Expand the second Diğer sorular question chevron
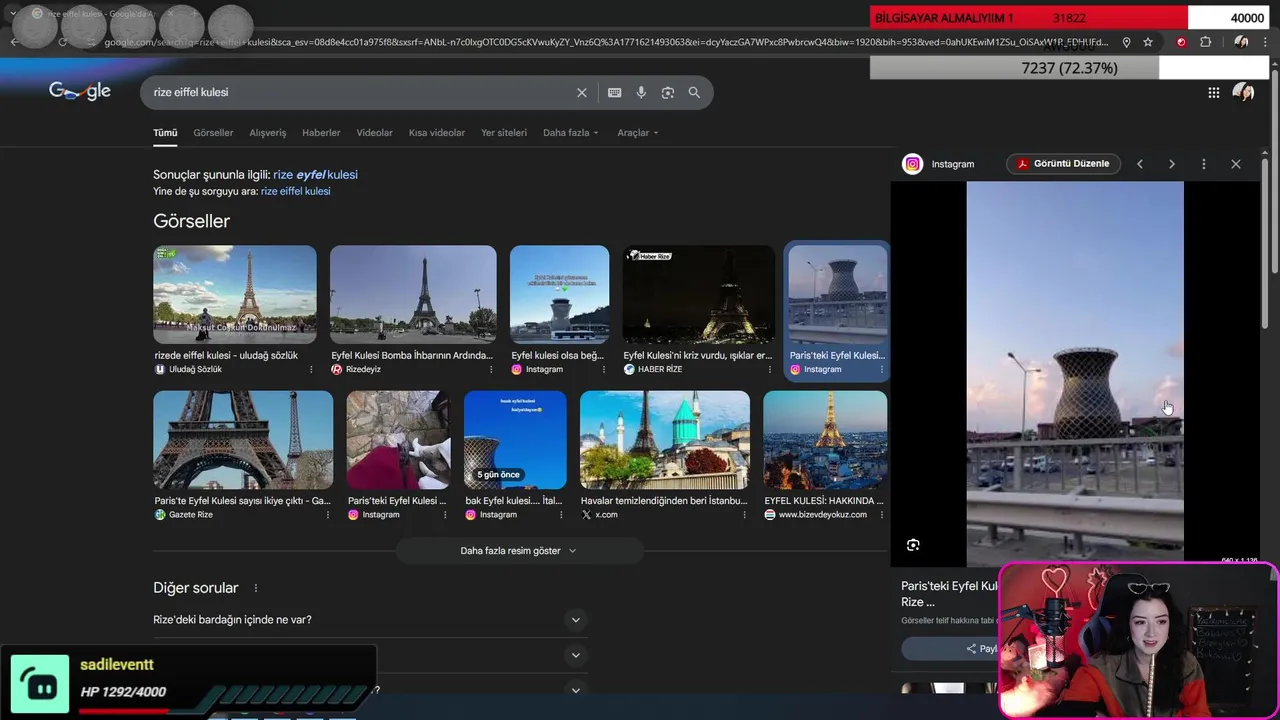This screenshot has height=720, width=1280. tap(575, 655)
